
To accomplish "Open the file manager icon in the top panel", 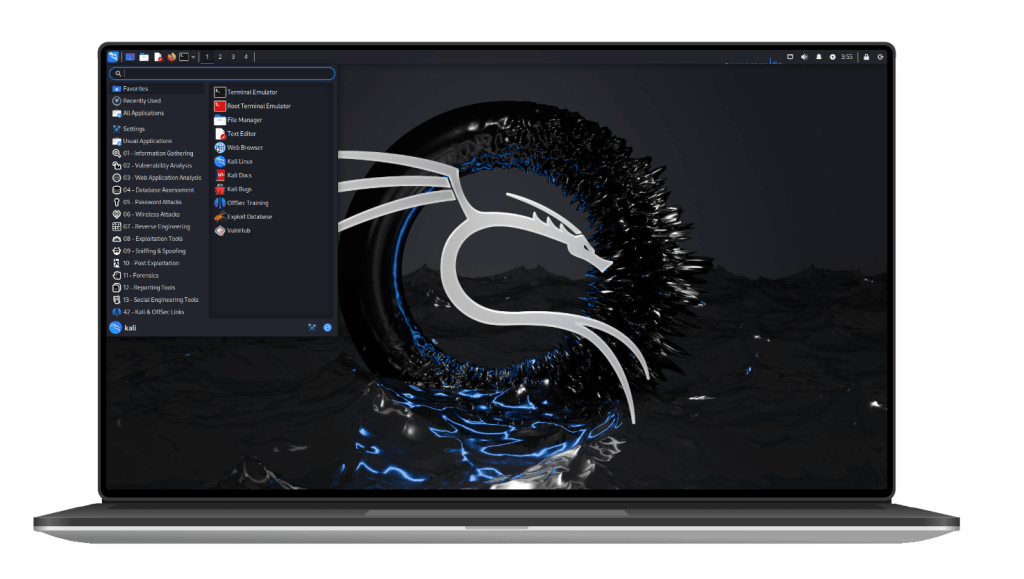I will click(144, 57).
